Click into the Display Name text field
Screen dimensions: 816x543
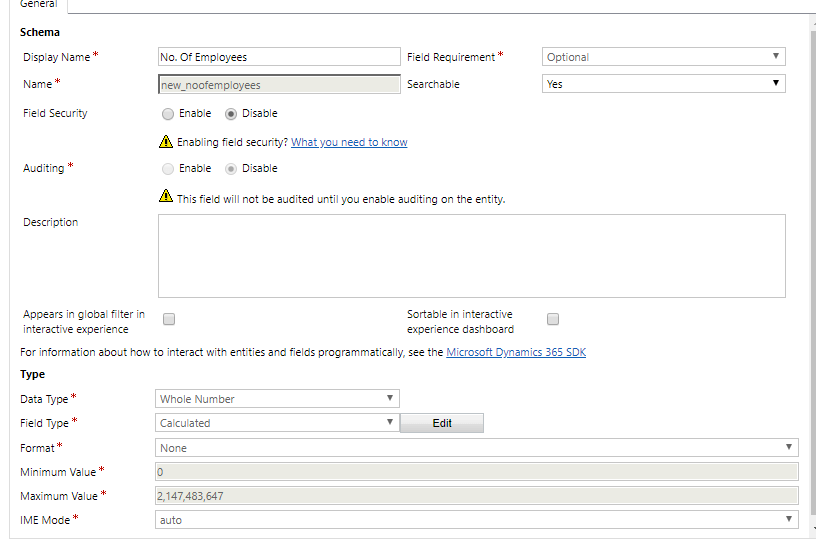pyautogui.click(x=279, y=57)
